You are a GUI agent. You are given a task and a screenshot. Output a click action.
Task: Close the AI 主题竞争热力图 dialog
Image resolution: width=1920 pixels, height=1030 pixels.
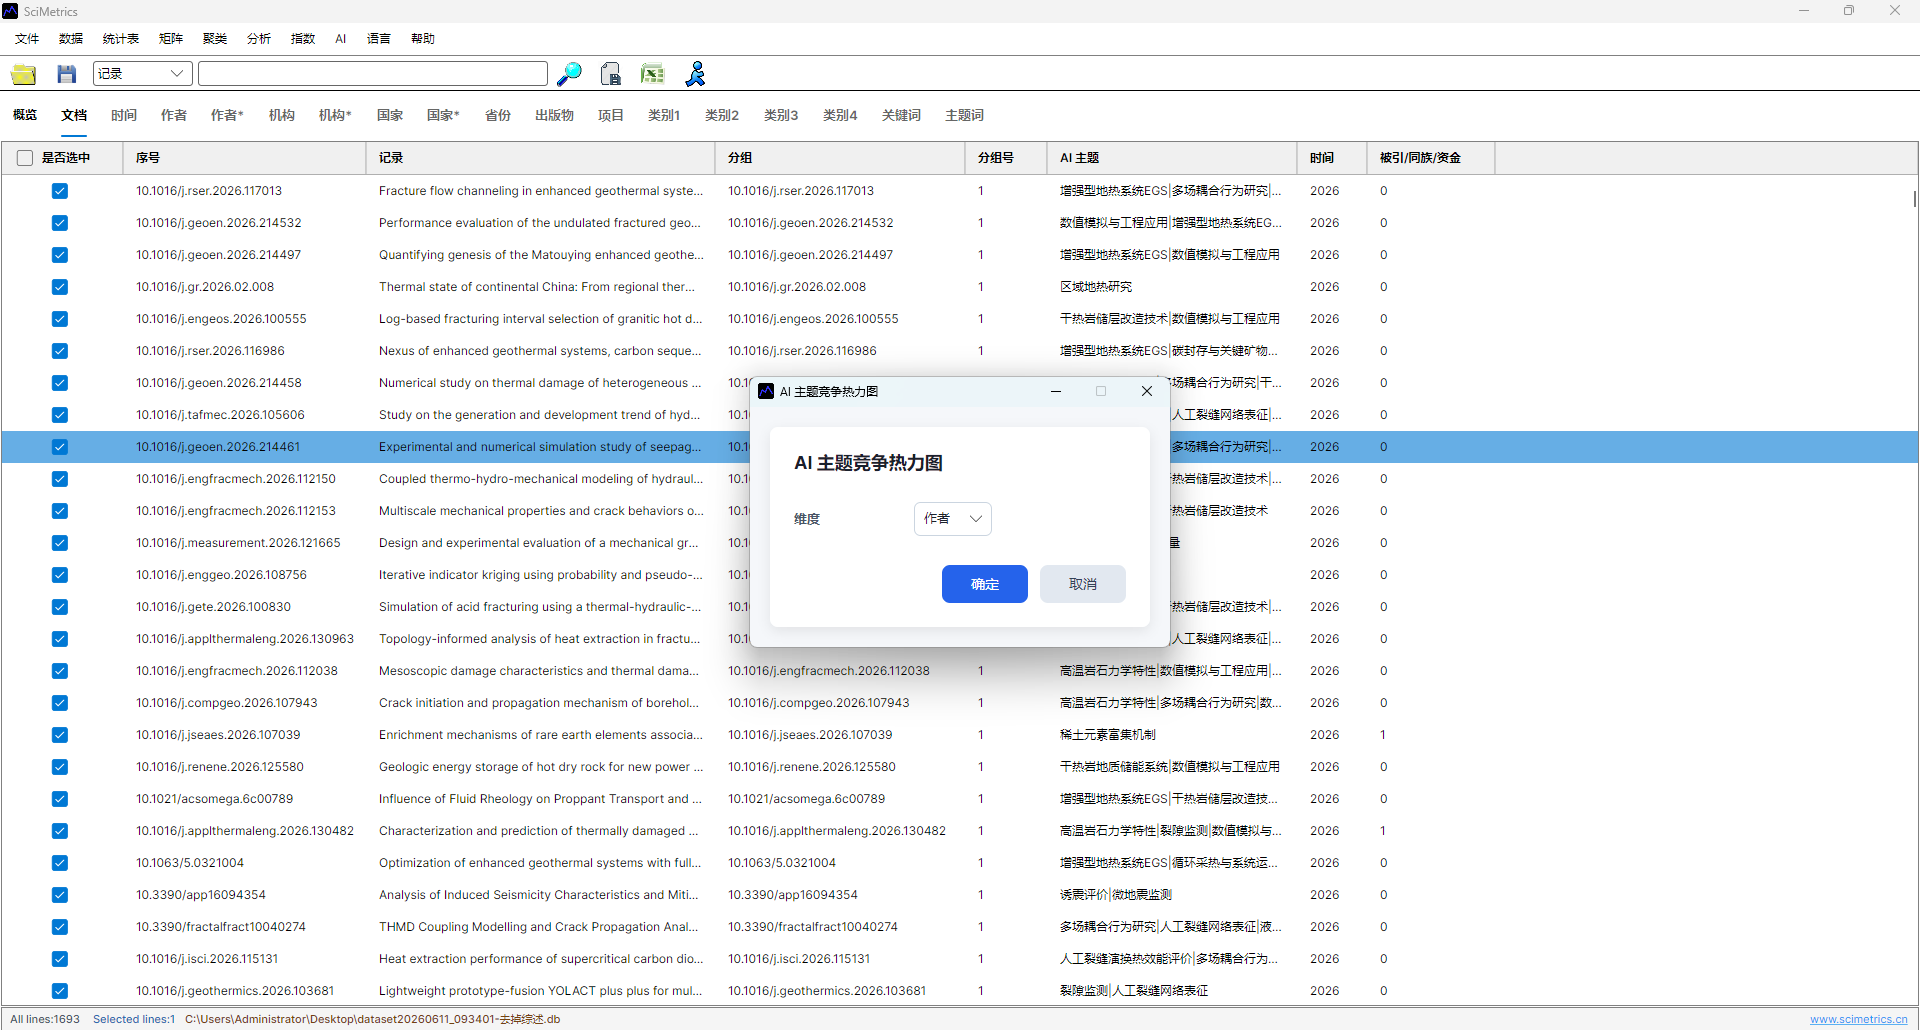point(1147,391)
